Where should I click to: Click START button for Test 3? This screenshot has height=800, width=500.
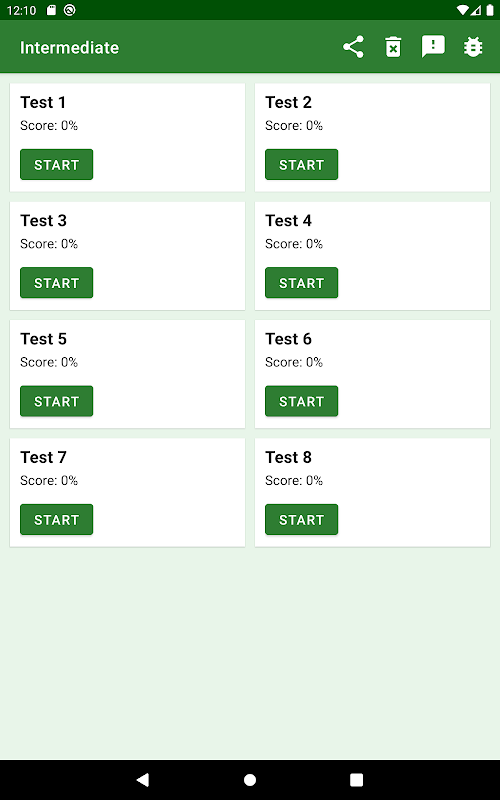click(x=57, y=283)
